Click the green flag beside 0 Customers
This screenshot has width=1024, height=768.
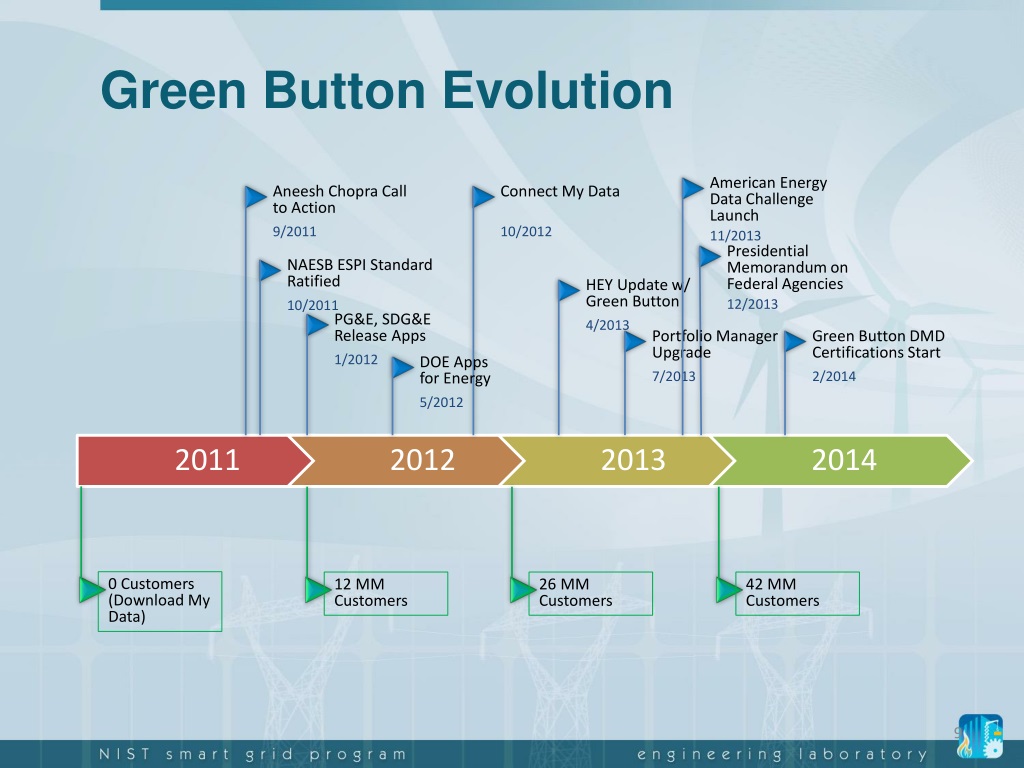click(92, 590)
